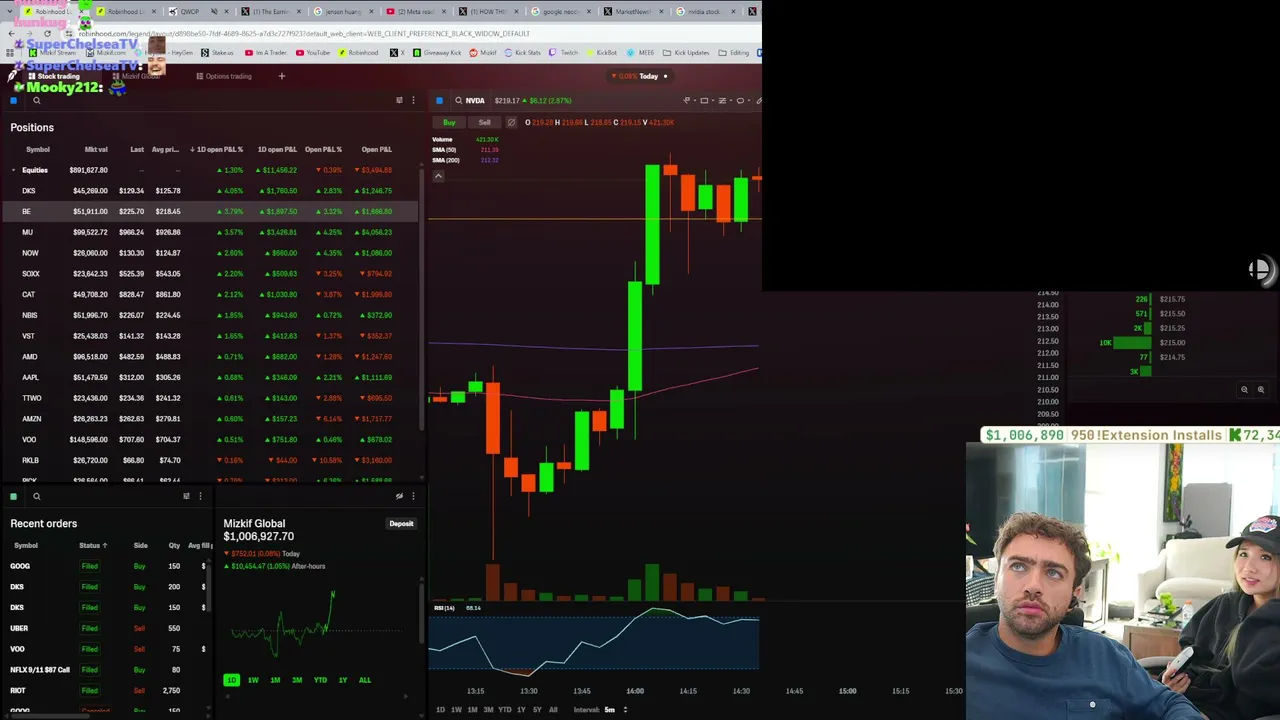Open Mizkif Global panel three-dot menu

[413, 496]
